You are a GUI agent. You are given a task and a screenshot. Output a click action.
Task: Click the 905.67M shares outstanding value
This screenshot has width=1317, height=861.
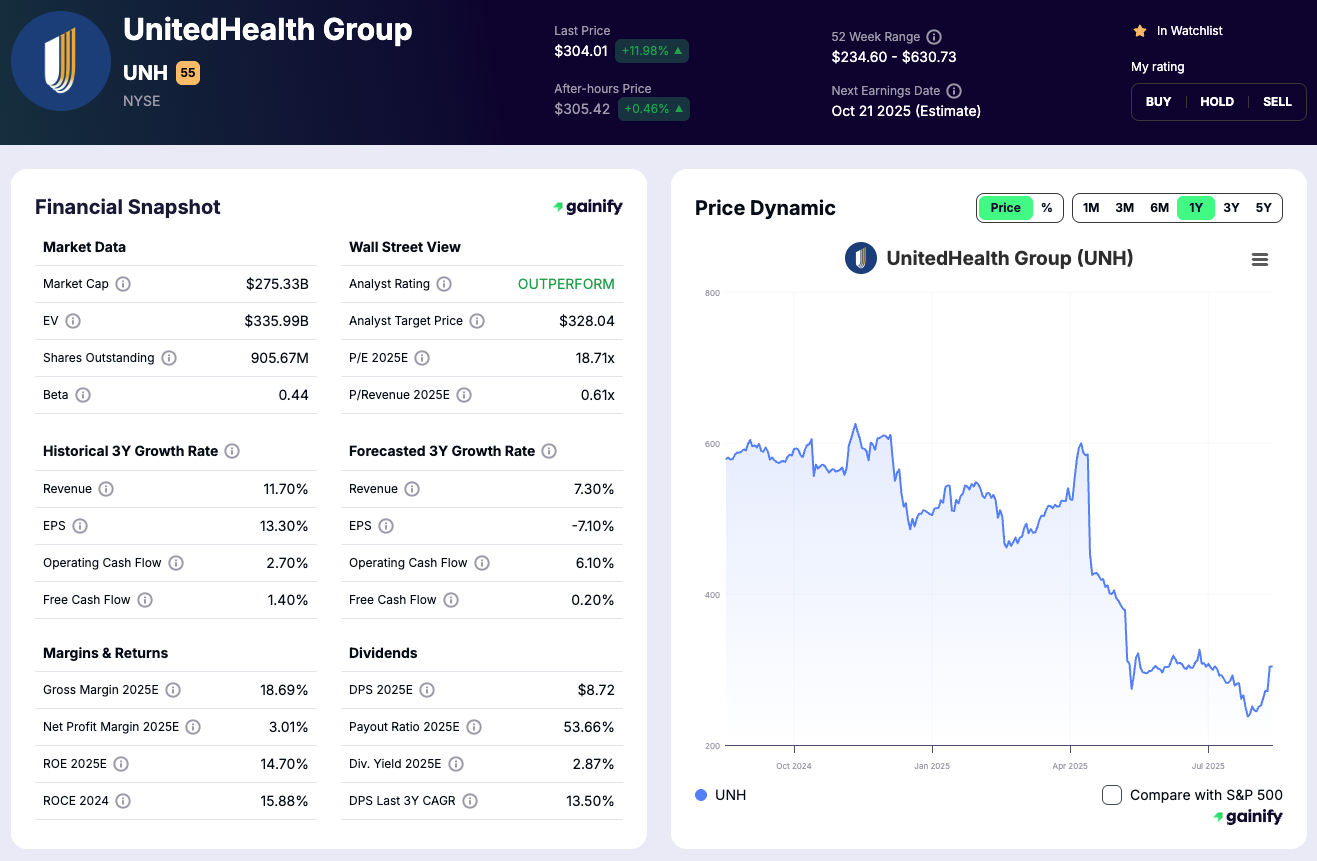[279, 358]
